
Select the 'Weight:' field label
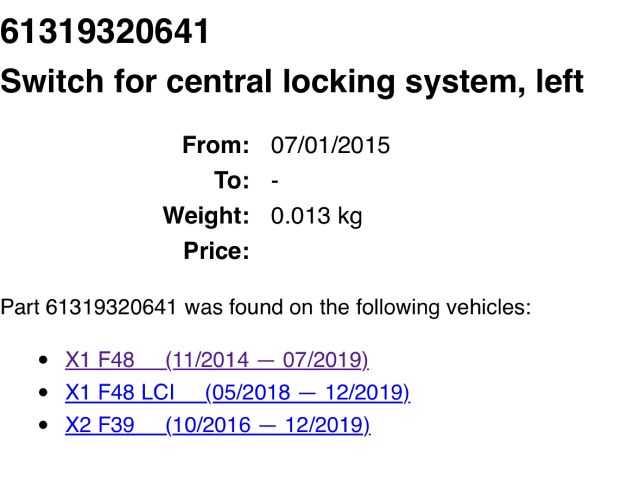coord(205,216)
